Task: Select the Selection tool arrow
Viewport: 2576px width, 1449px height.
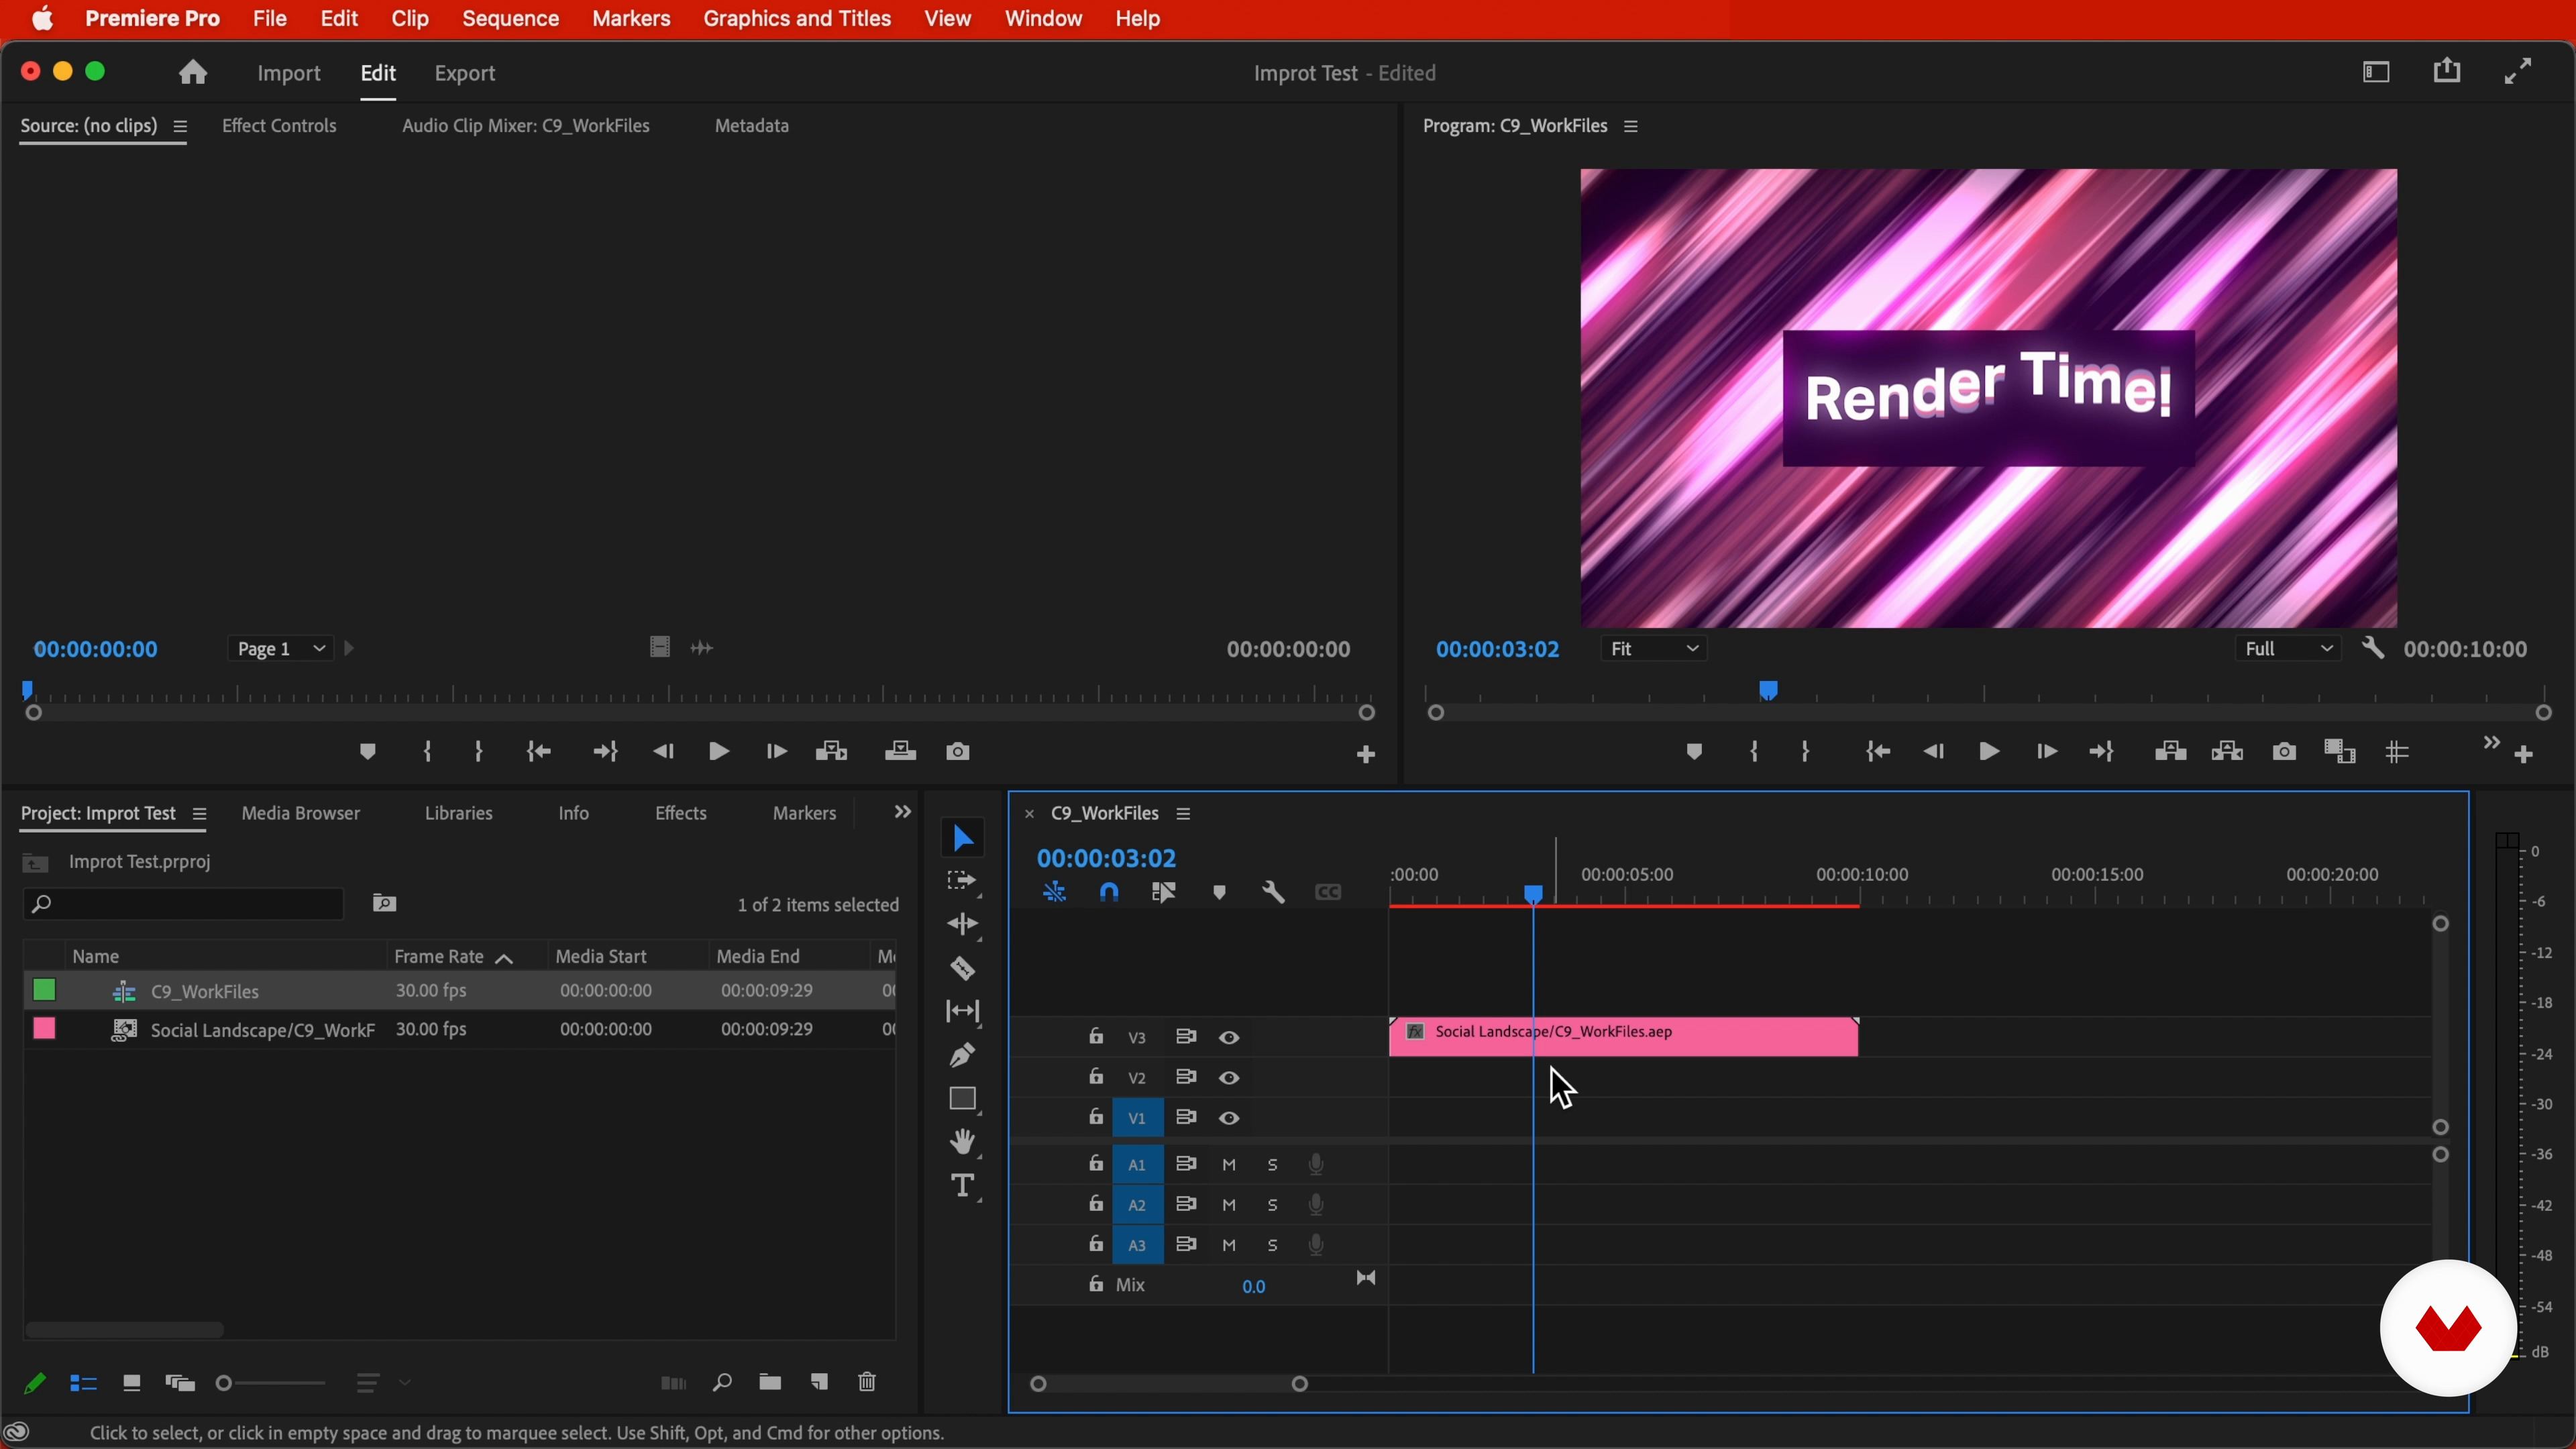Action: pos(962,838)
